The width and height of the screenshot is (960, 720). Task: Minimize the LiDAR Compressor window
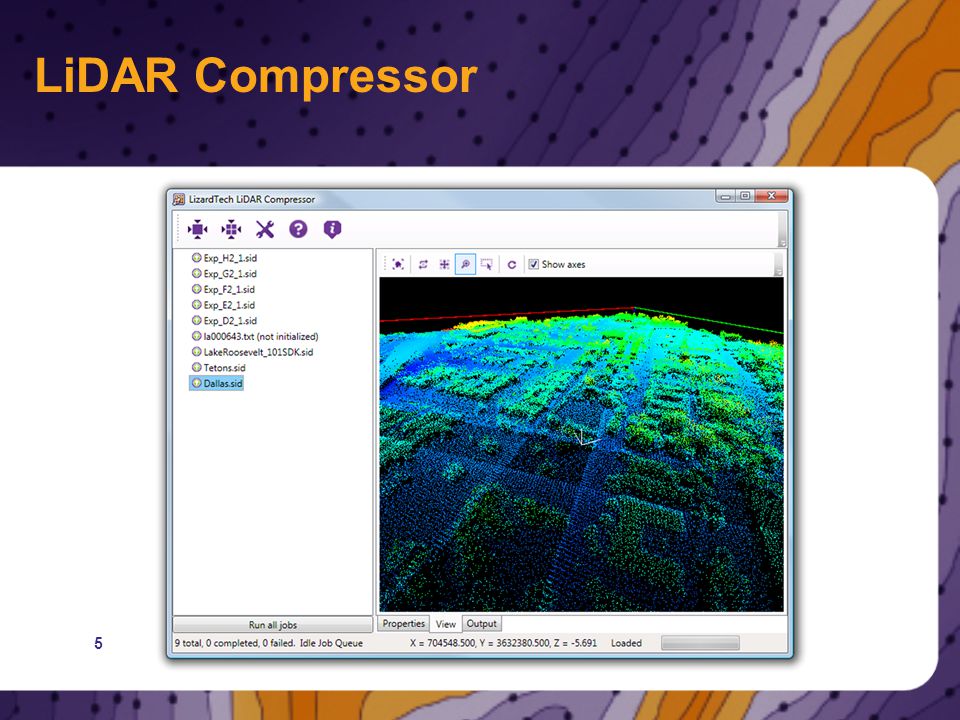726,197
